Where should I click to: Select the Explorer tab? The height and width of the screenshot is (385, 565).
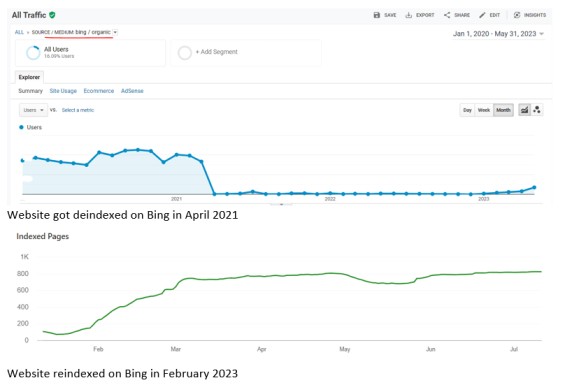point(29,77)
